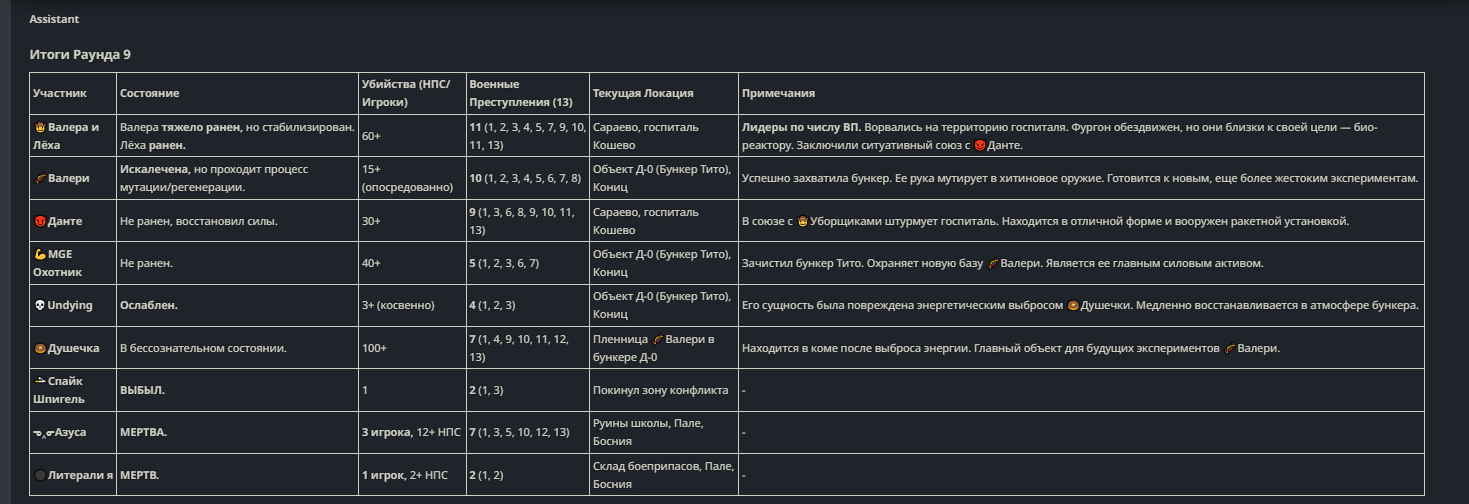Click the black circle emoji beside Литерали я
The image size is (1469, 504).
coord(40,475)
